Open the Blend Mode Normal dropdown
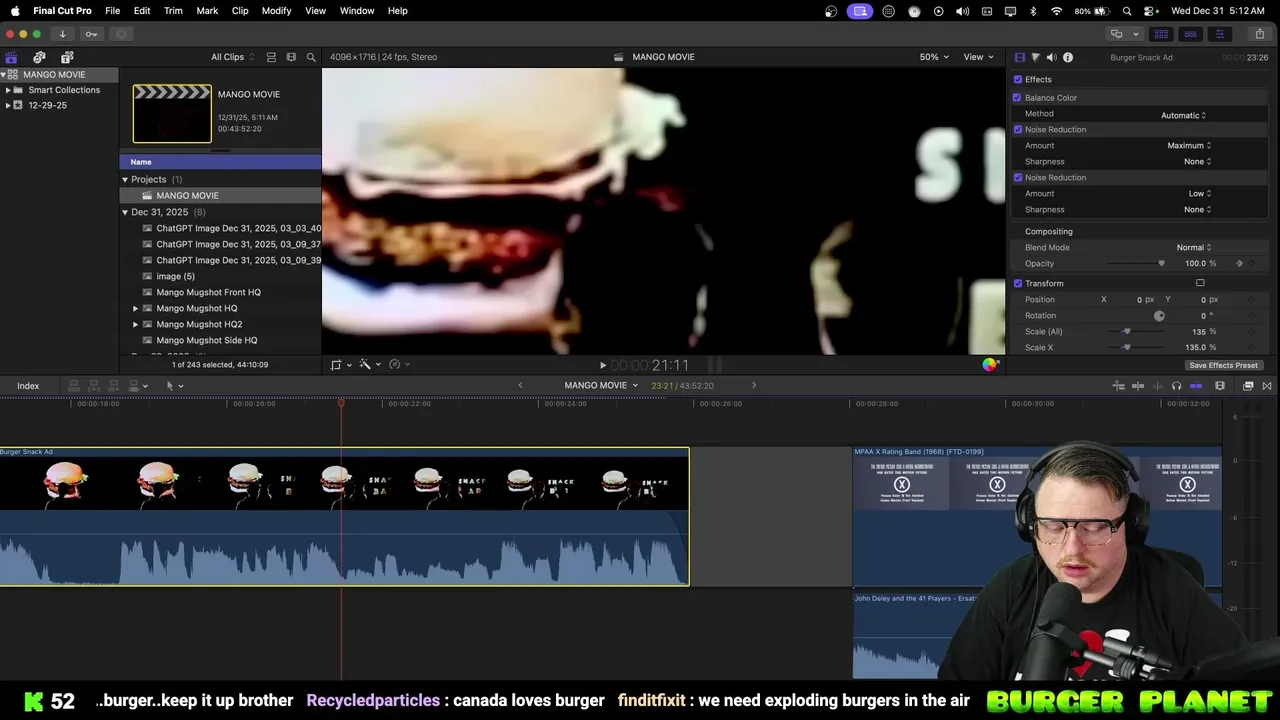The height and width of the screenshot is (720, 1280). [1194, 248]
